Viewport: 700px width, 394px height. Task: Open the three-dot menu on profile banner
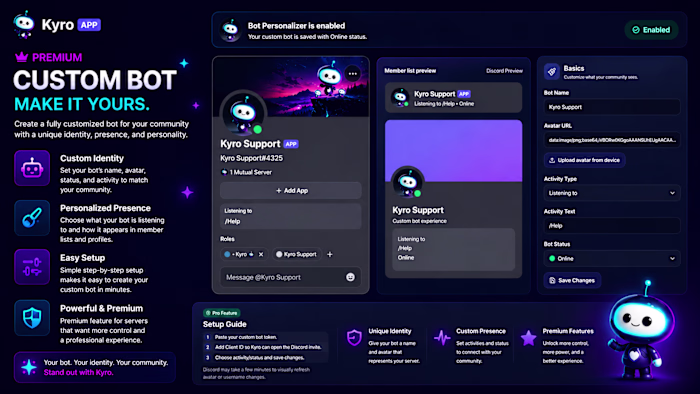(x=353, y=74)
